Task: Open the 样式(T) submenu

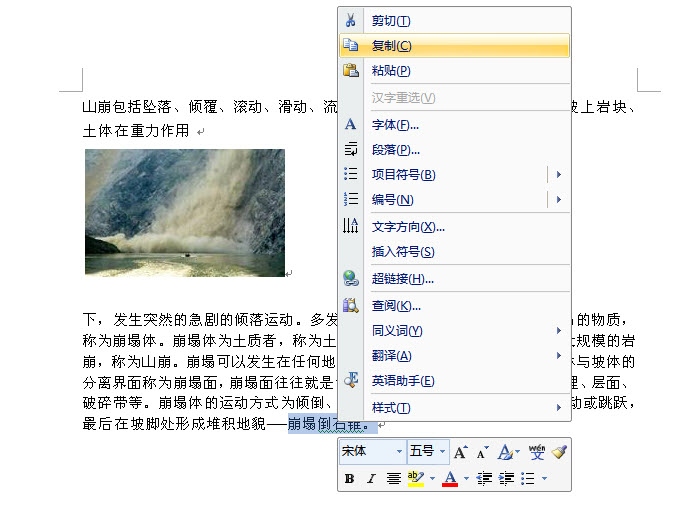Action: (455, 408)
